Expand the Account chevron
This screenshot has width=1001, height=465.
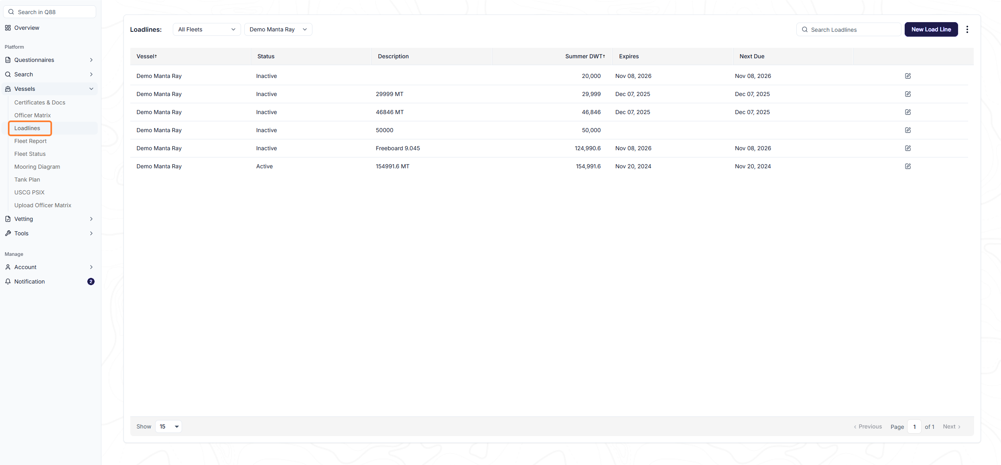pyautogui.click(x=91, y=267)
